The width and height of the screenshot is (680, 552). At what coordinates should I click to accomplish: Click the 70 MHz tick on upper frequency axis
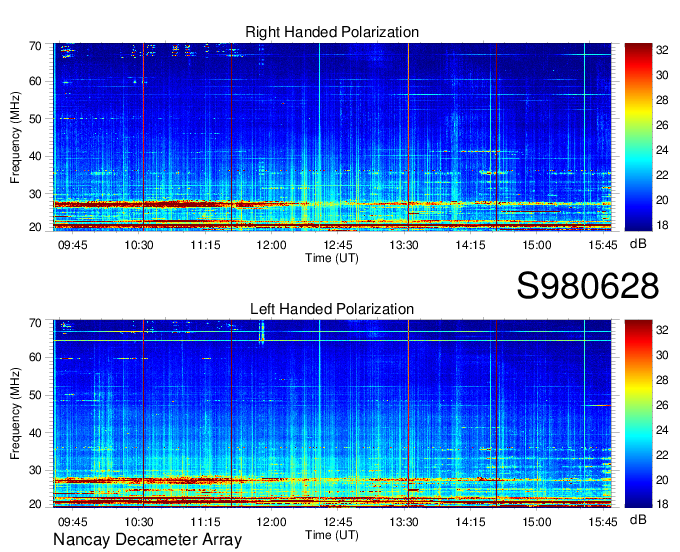coord(35,46)
